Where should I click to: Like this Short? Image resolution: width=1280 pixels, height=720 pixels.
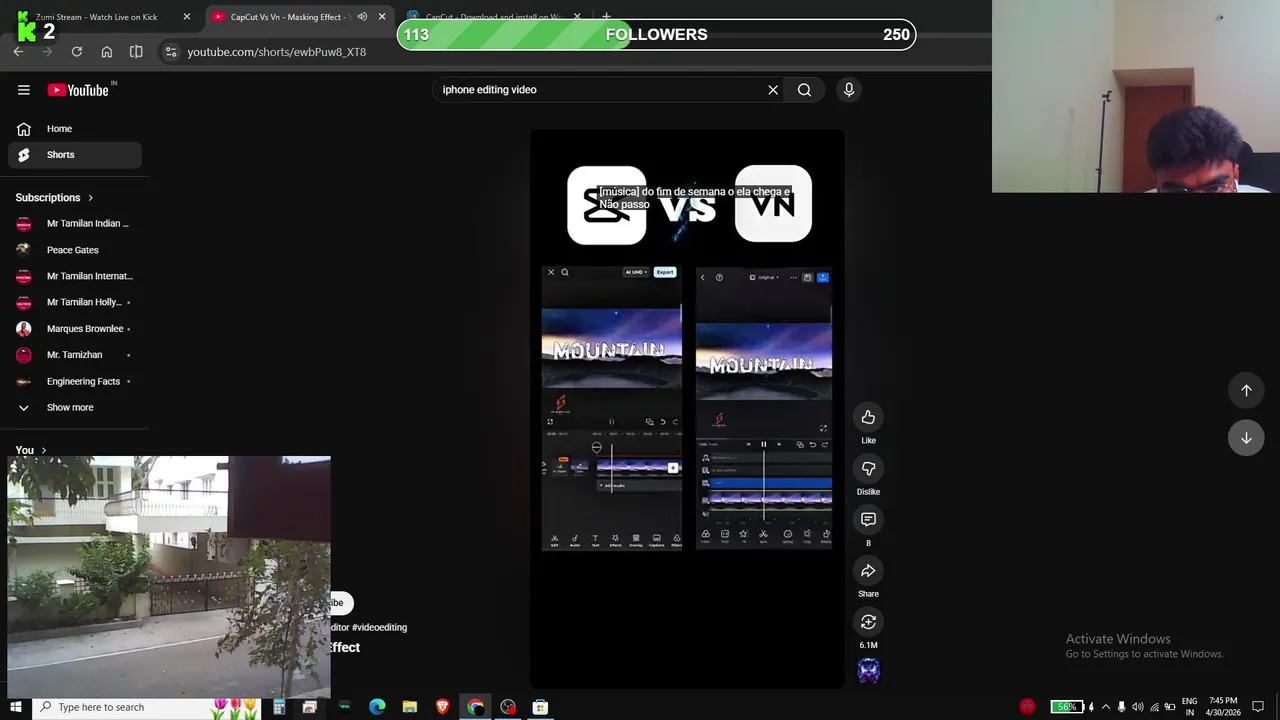(868, 417)
